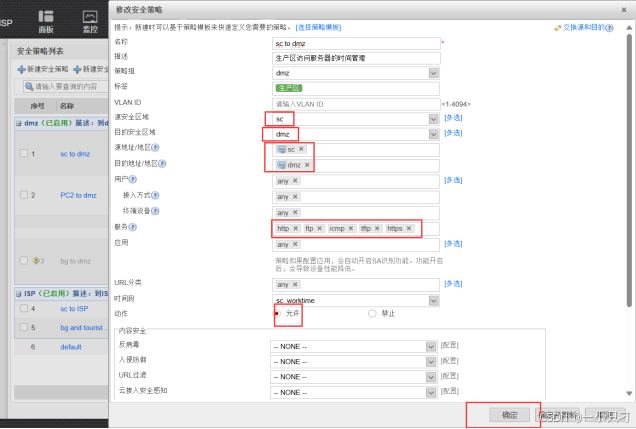This screenshot has height=429, width=636.
Task: Open the 目的安全区域 dropdown
Action: pyautogui.click(x=434, y=134)
